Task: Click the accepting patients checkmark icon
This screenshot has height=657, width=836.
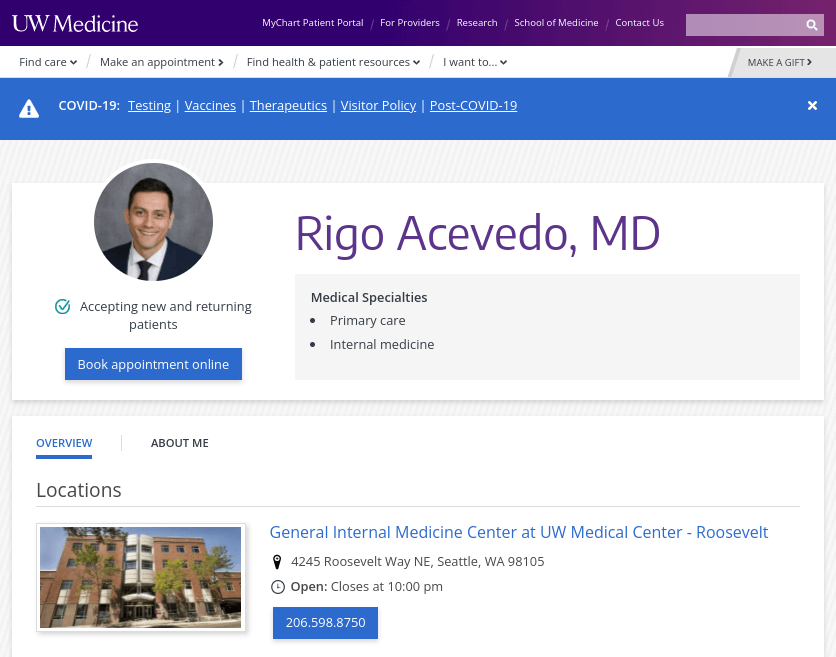Action: click(x=63, y=307)
